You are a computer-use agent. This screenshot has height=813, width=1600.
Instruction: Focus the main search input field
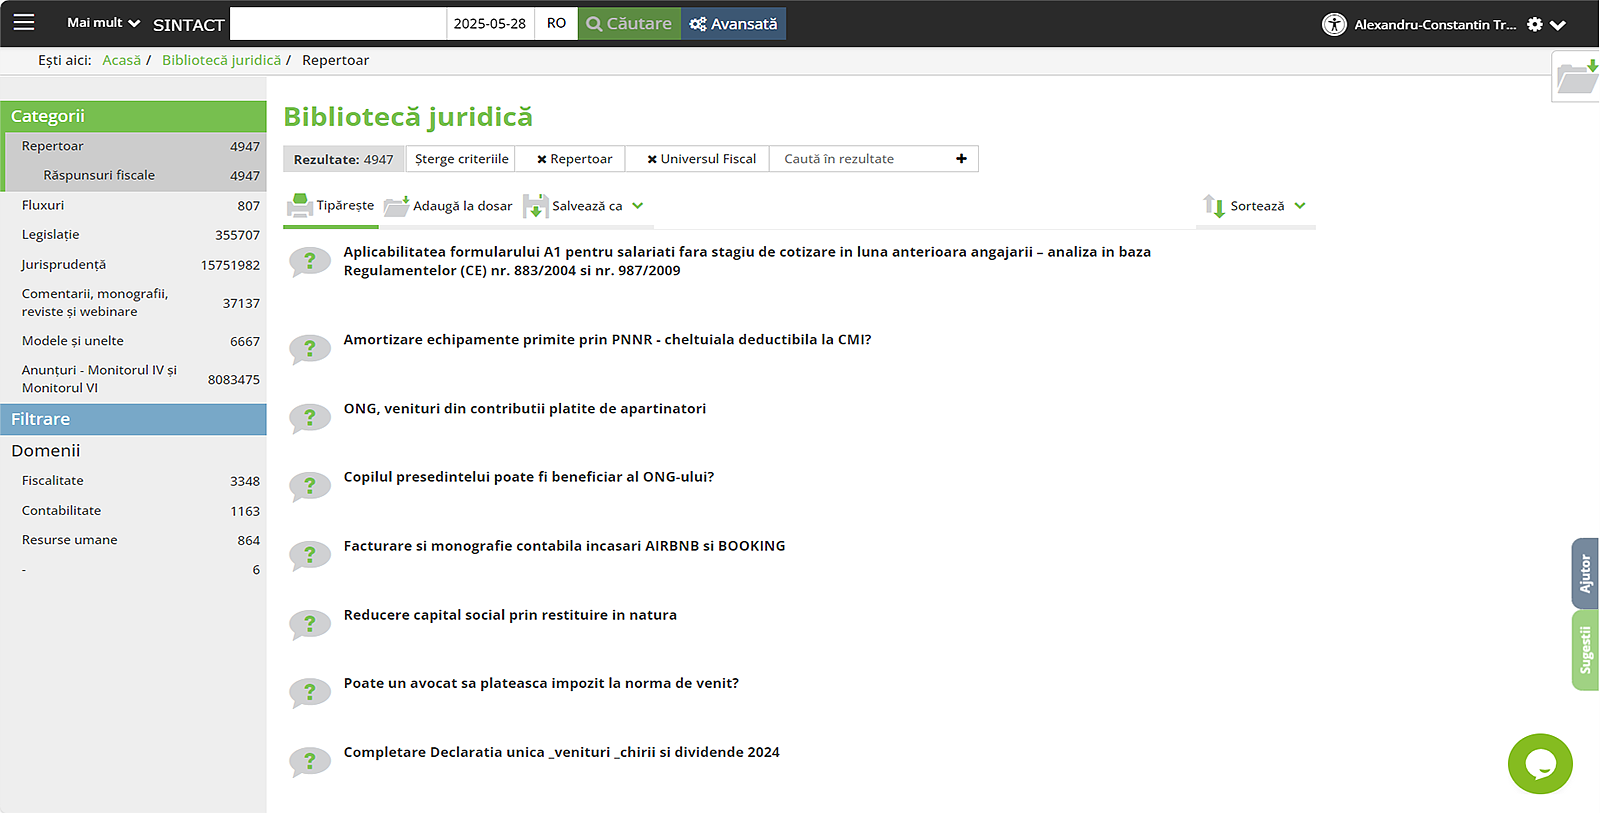click(x=338, y=23)
